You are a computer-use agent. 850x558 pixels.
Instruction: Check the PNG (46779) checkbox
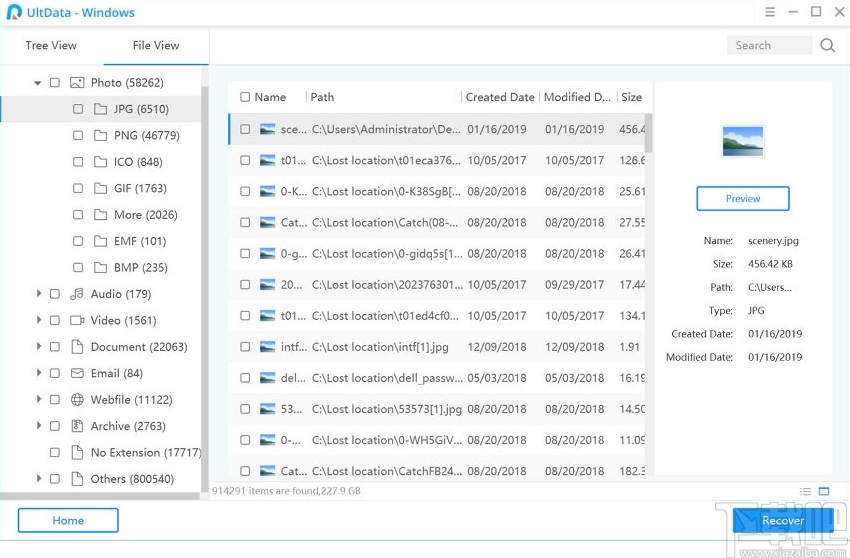(x=78, y=136)
